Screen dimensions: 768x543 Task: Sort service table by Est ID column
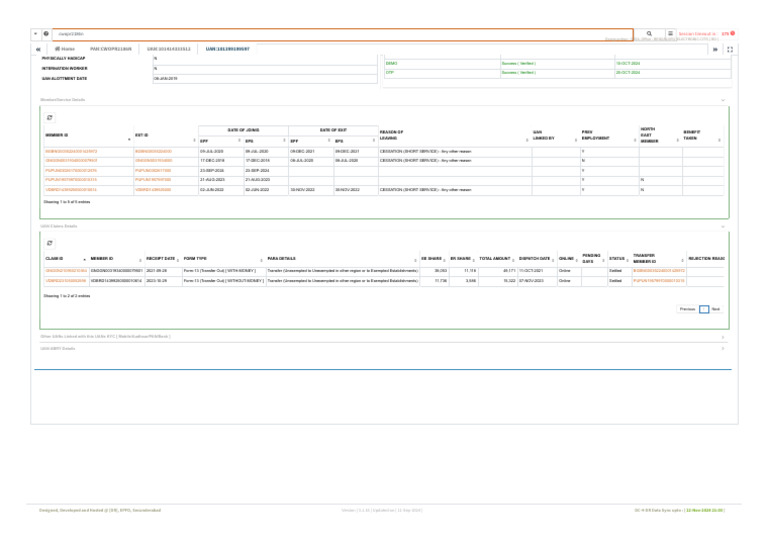click(165, 136)
